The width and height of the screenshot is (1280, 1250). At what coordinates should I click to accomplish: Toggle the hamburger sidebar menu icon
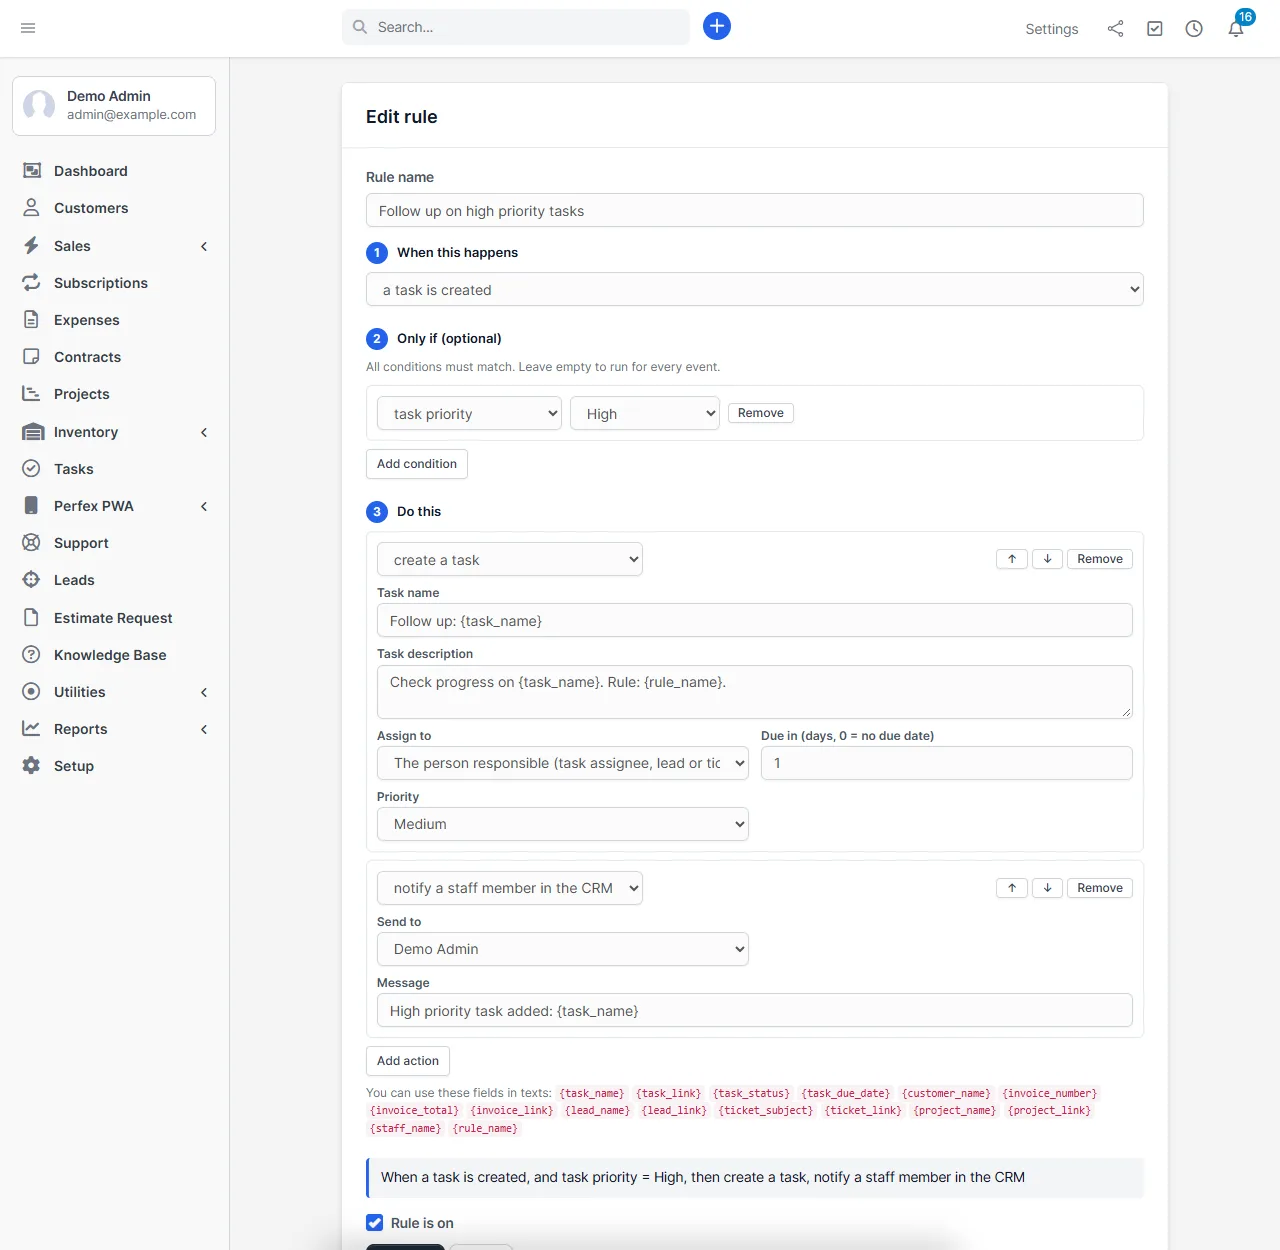coord(28,28)
